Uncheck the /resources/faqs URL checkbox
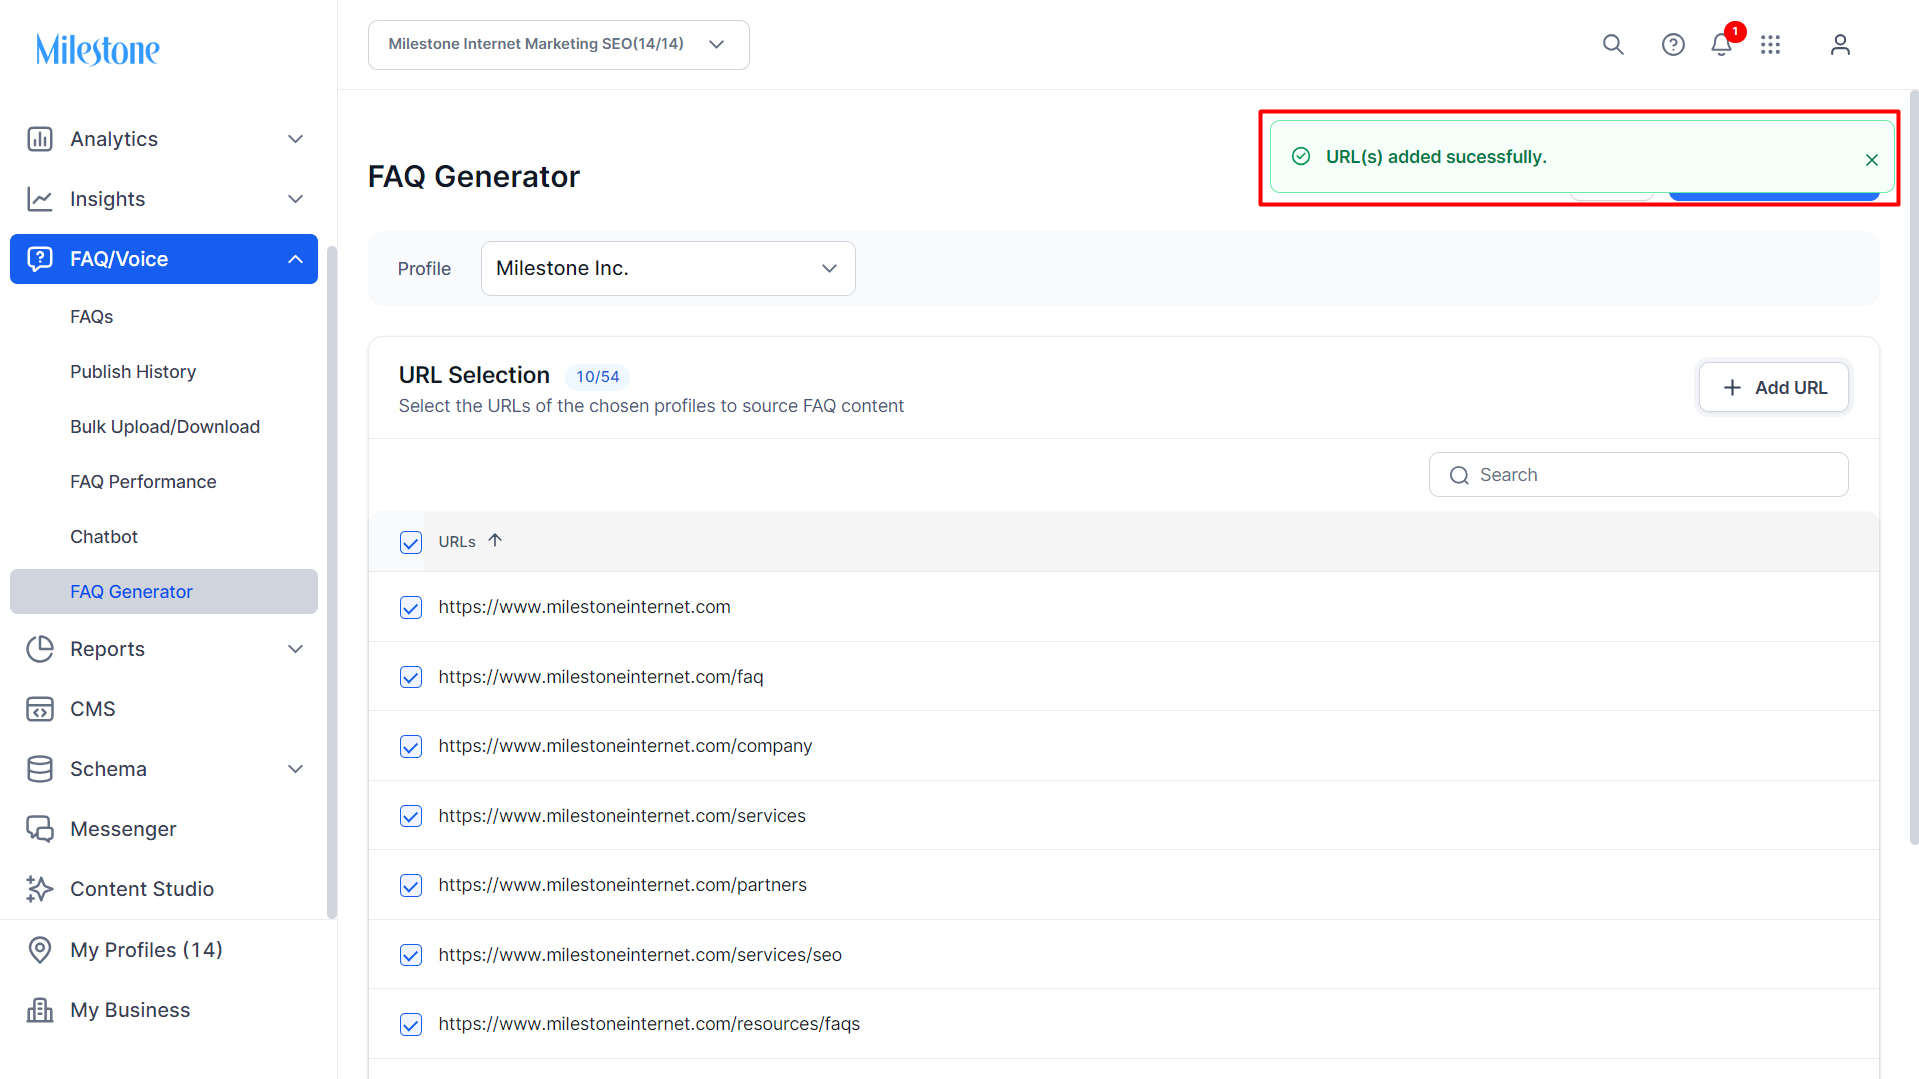 [411, 1024]
